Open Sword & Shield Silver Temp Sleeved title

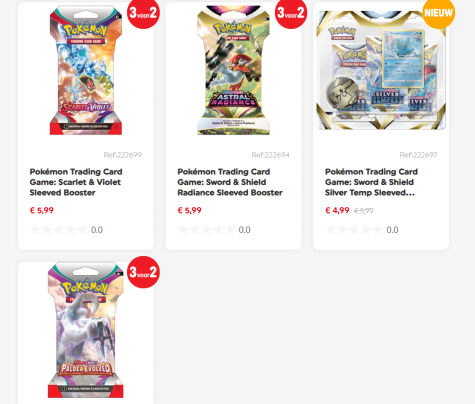tap(371, 182)
